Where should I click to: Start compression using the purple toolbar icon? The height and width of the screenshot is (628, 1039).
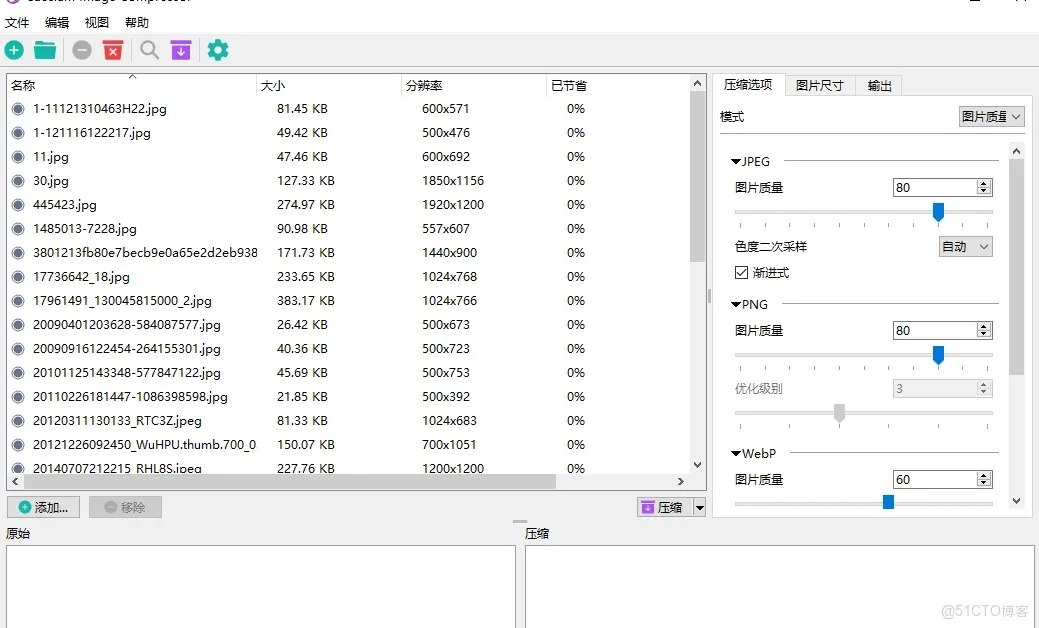(181, 49)
